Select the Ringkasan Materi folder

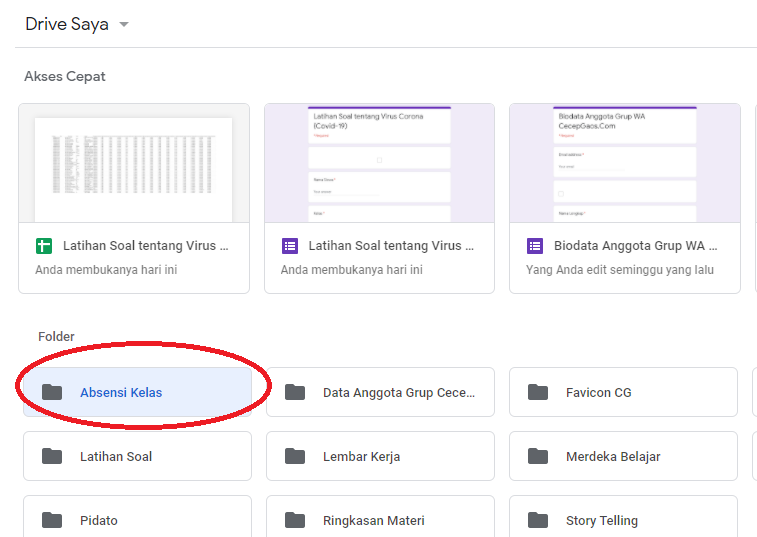click(x=380, y=520)
